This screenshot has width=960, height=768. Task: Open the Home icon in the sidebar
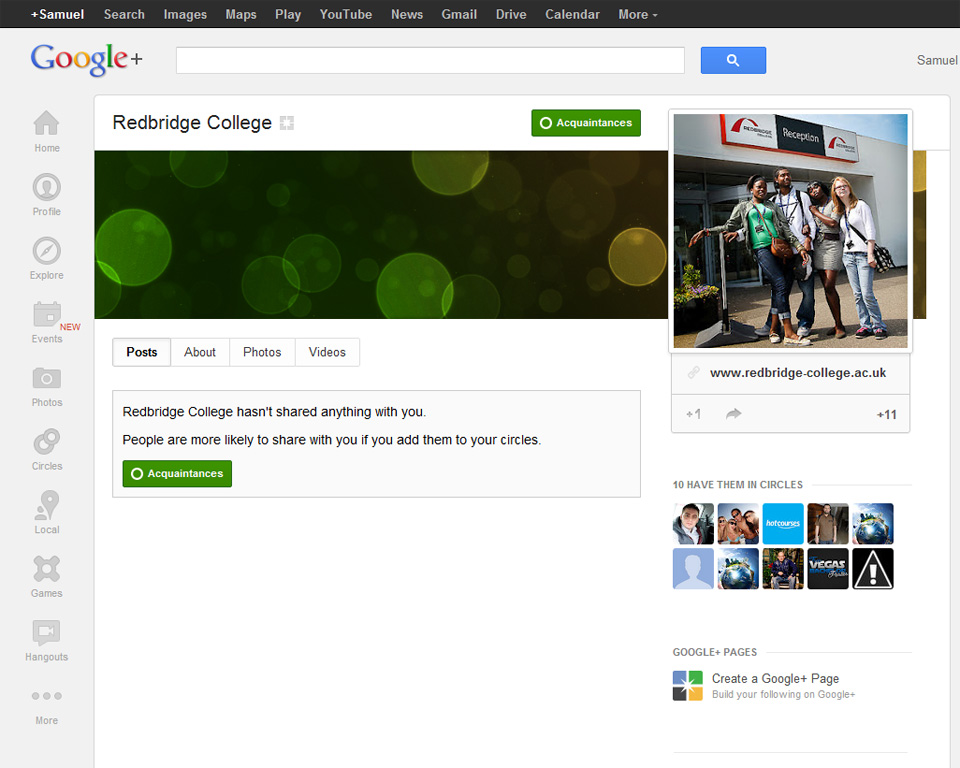coord(46,124)
